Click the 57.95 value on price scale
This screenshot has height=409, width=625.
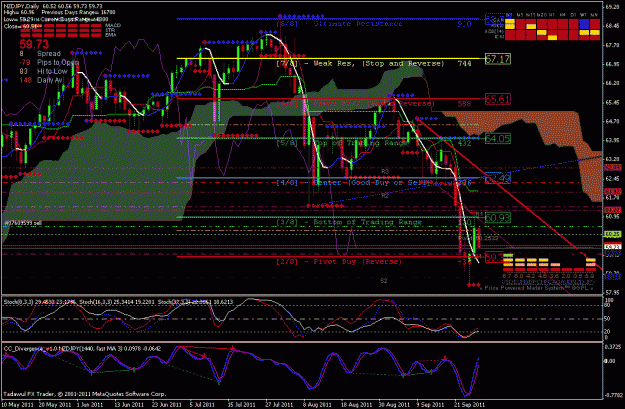point(612,293)
